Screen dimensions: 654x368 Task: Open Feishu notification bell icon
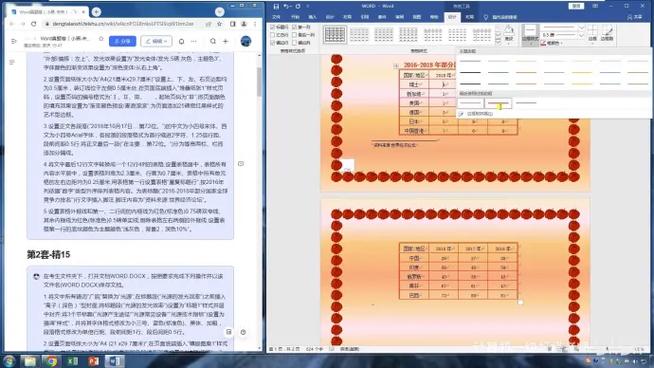tap(181, 41)
